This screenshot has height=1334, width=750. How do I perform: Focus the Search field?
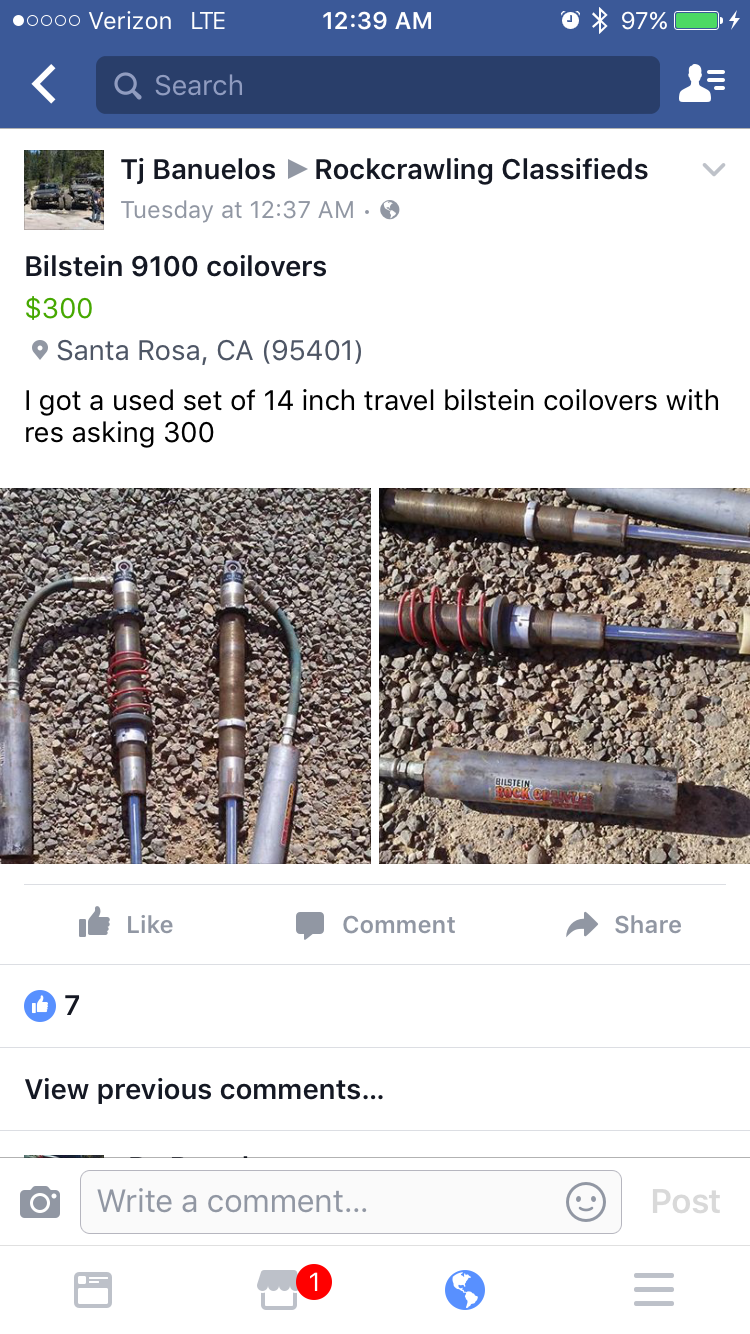tap(378, 85)
